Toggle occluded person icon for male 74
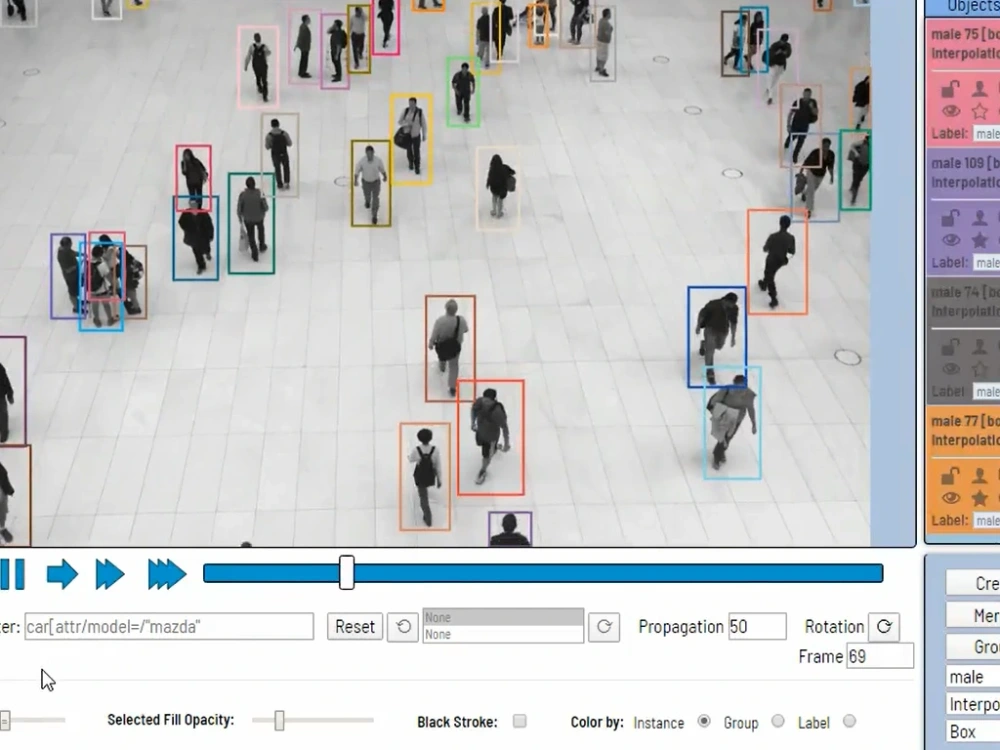The image size is (1000, 750). pos(980,347)
